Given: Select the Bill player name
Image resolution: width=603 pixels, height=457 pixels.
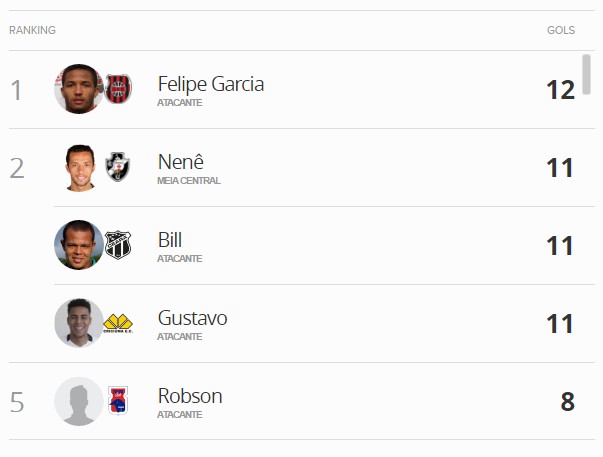Looking at the screenshot, I should [170, 240].
